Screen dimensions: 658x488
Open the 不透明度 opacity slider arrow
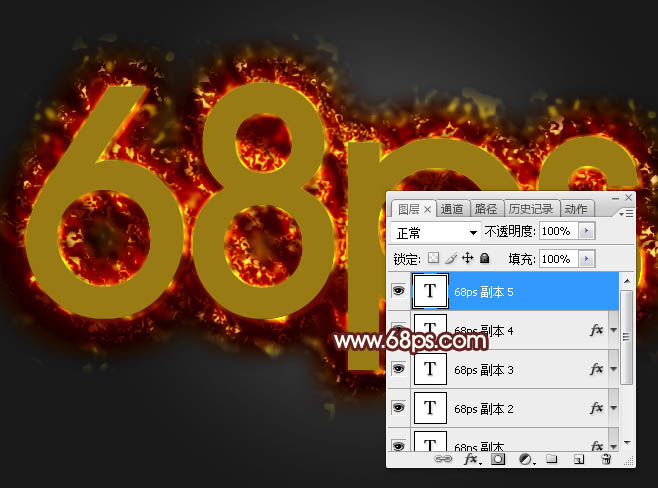point(587,231)
